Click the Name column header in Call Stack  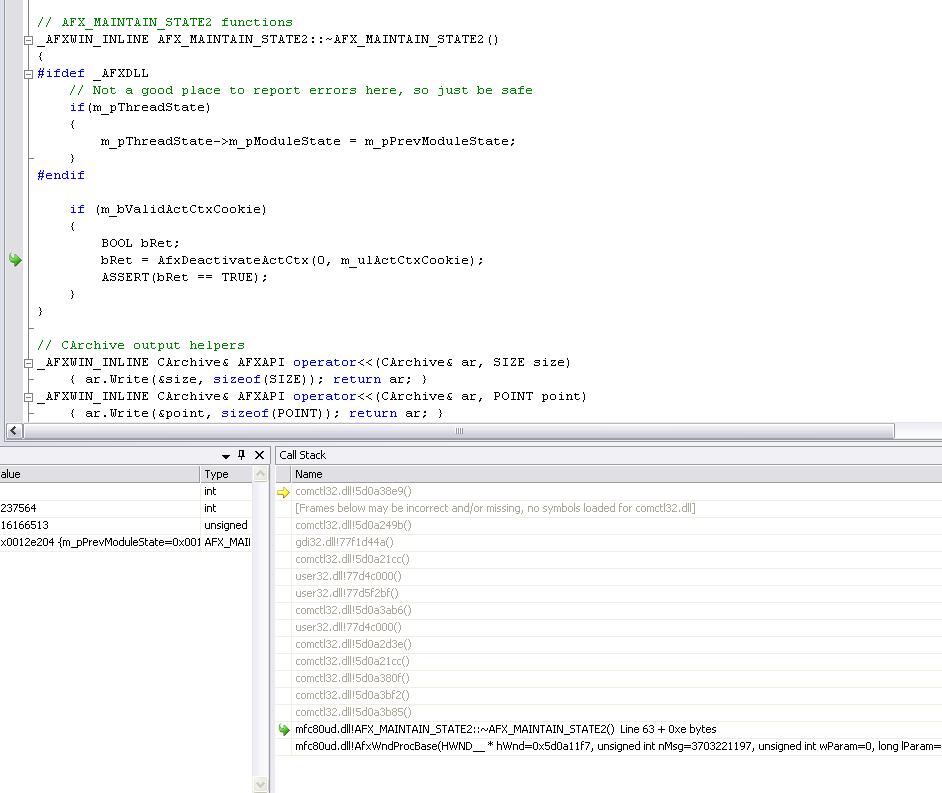(309, 474)
